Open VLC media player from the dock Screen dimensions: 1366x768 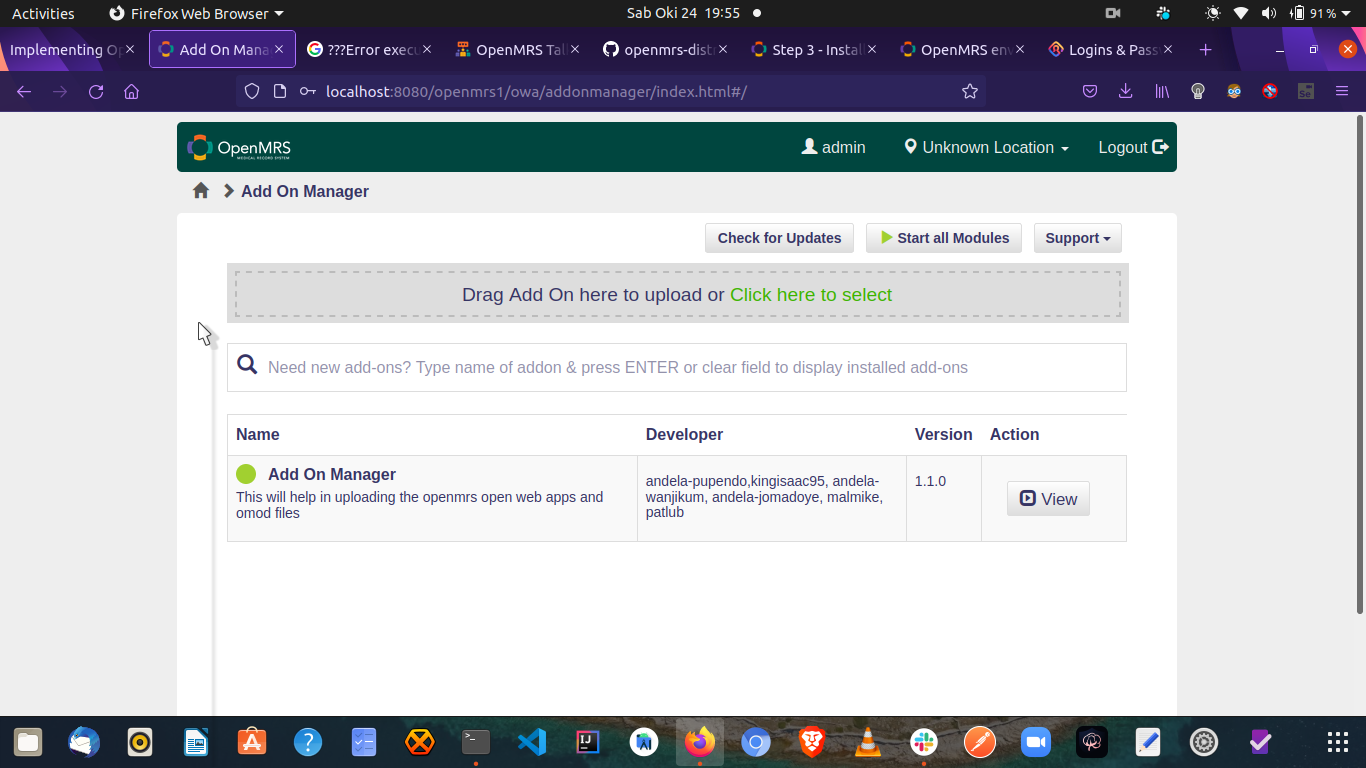(x=868, y=742)
